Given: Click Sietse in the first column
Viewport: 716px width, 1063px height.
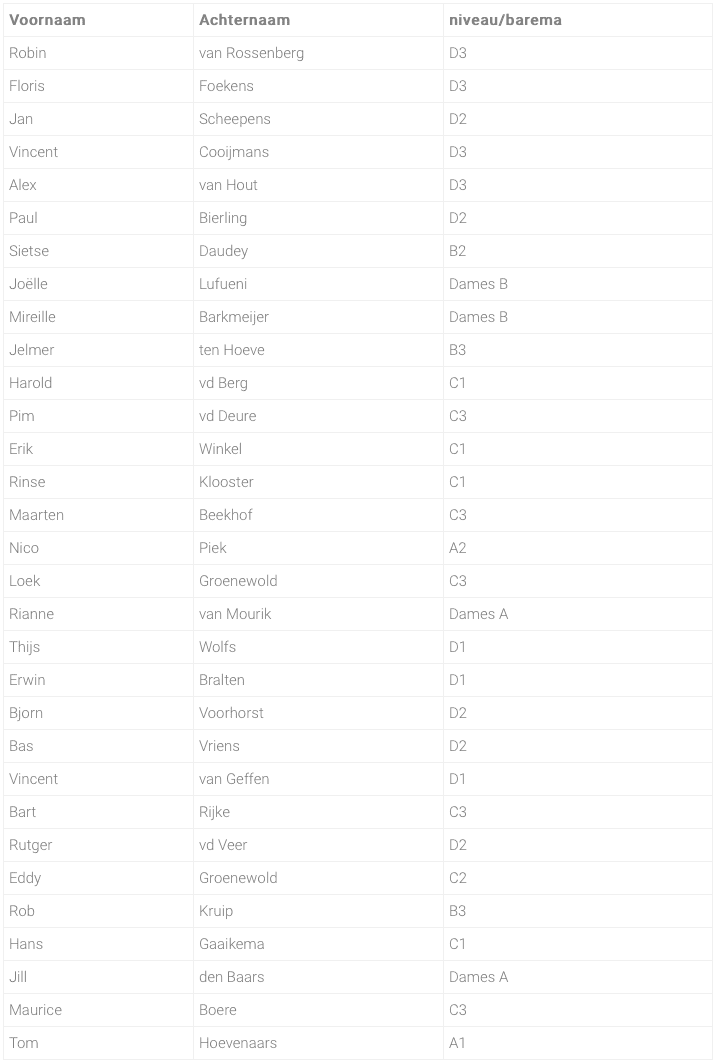Looking at the screenshot, I should (98, 251).
